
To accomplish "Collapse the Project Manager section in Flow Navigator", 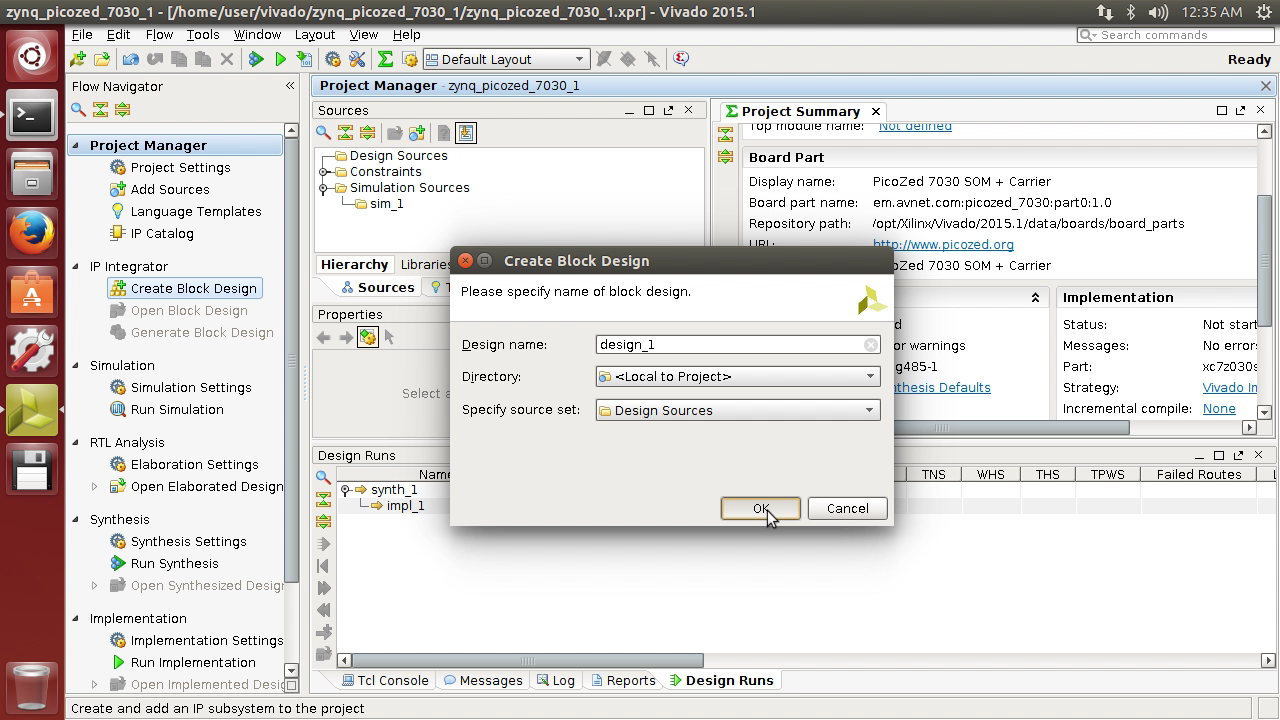I will (x=75, y=145).
